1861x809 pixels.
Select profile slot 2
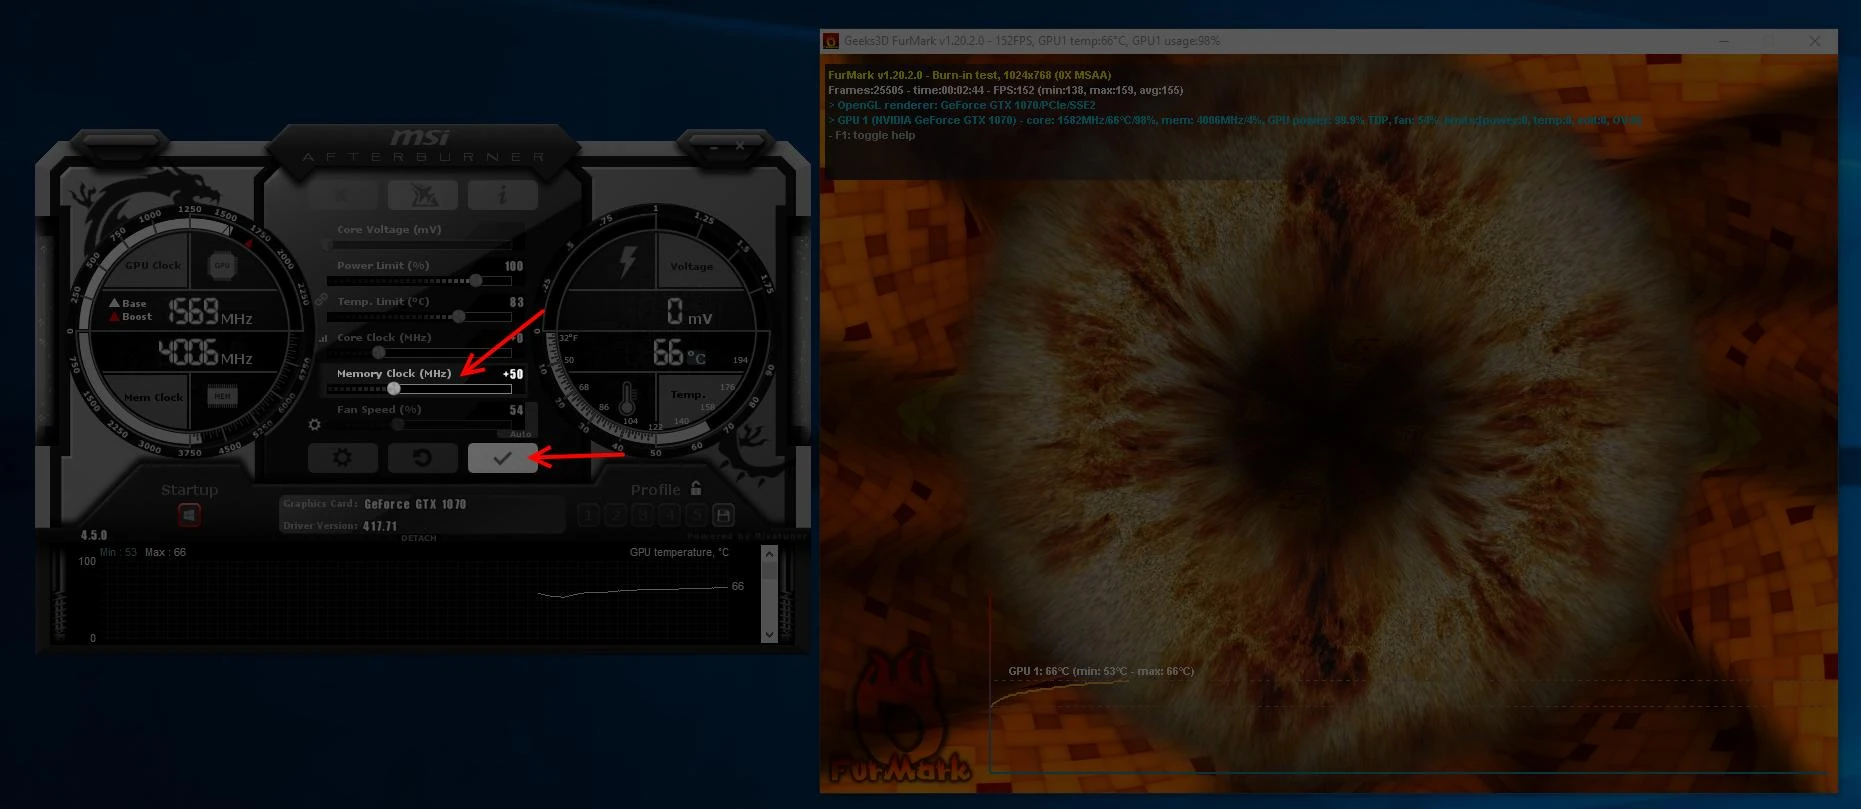click(616, 515)
